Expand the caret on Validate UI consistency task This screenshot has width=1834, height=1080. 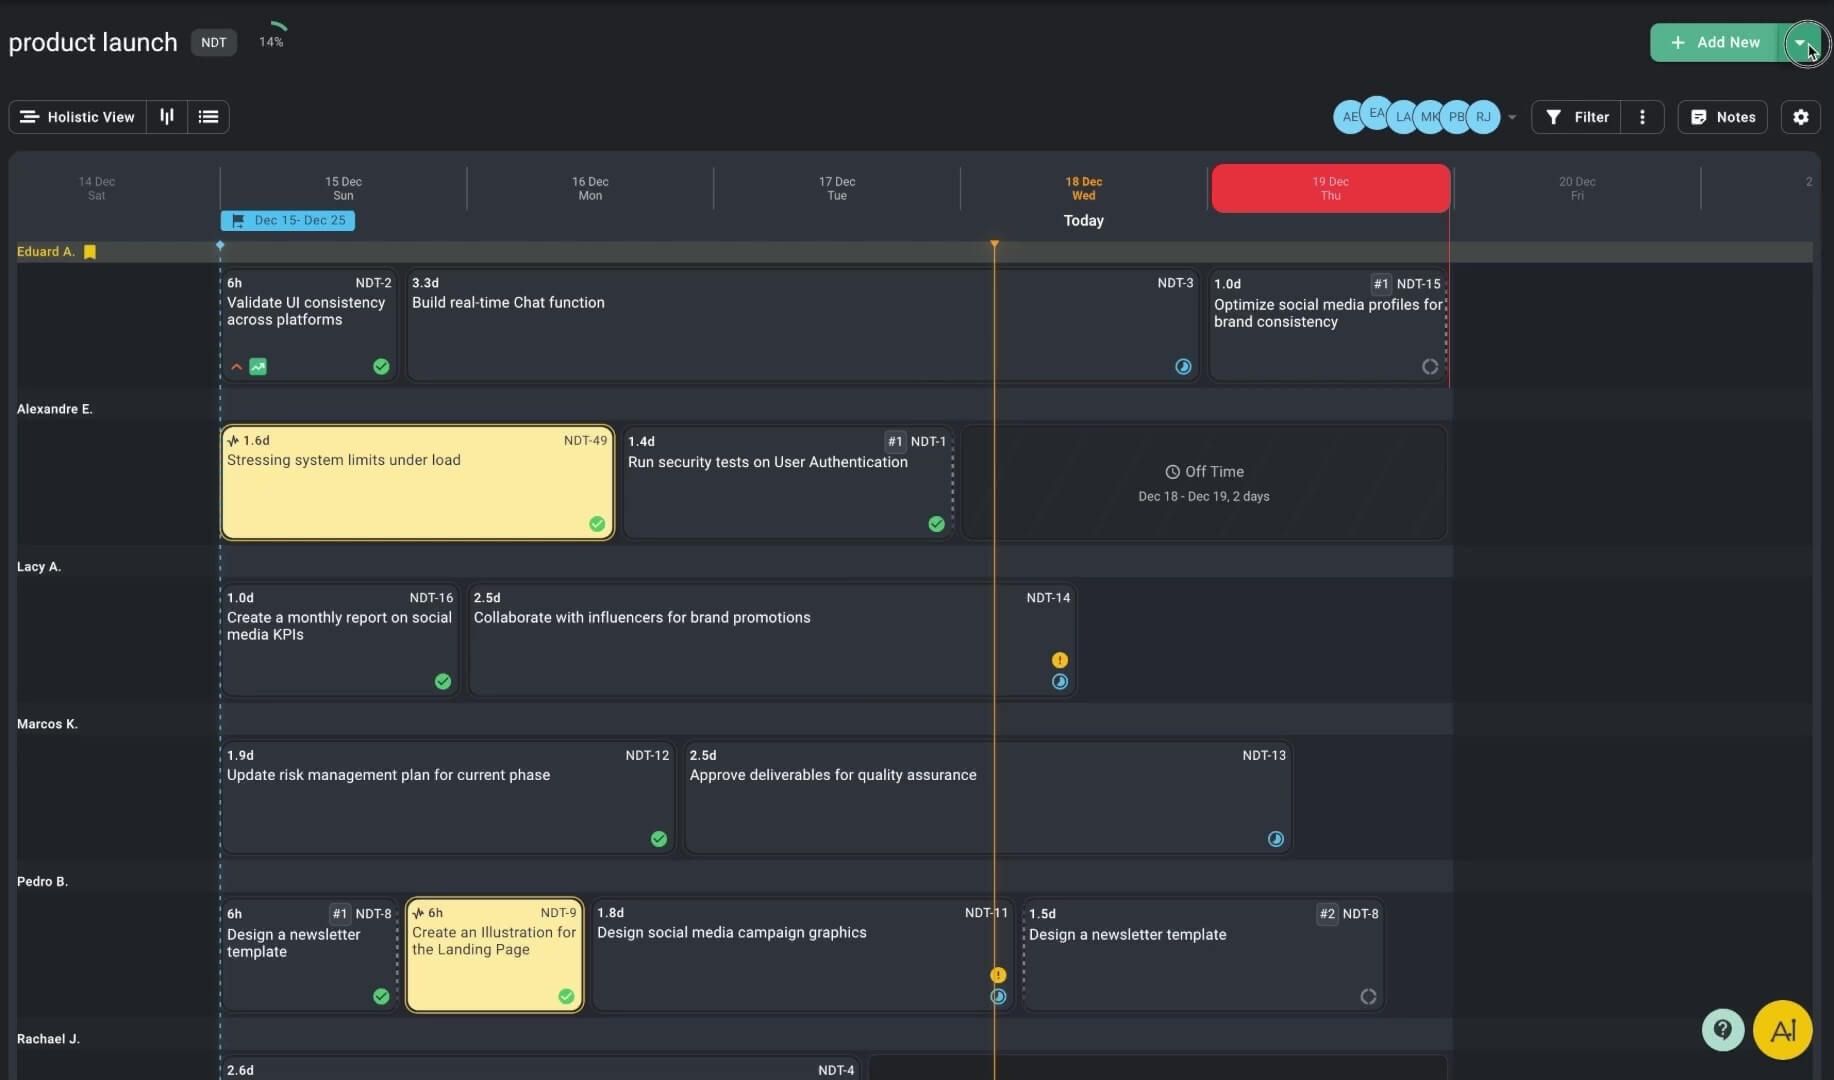point(236,367)
